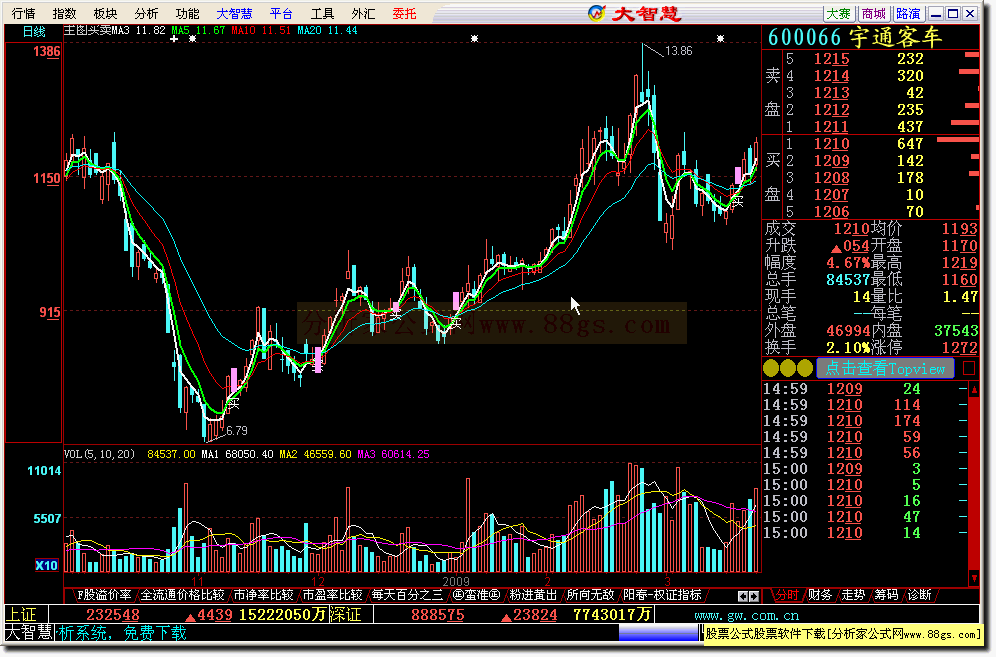This screenshot has width=996, height=657.
Task: Click the 6.79 low price label
Action: click(237, 431)
